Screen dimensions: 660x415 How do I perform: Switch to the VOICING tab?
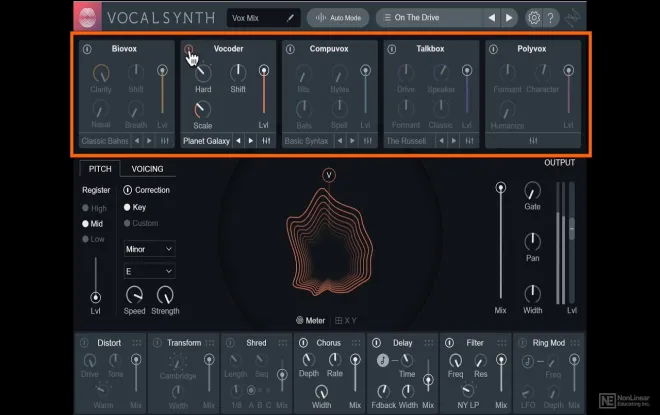pyautogui.click(x=147, y=169)
